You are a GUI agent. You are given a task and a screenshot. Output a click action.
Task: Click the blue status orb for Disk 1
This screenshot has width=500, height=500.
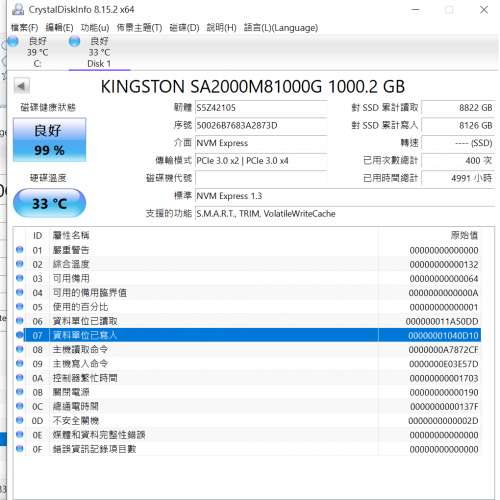click(74, 41)
